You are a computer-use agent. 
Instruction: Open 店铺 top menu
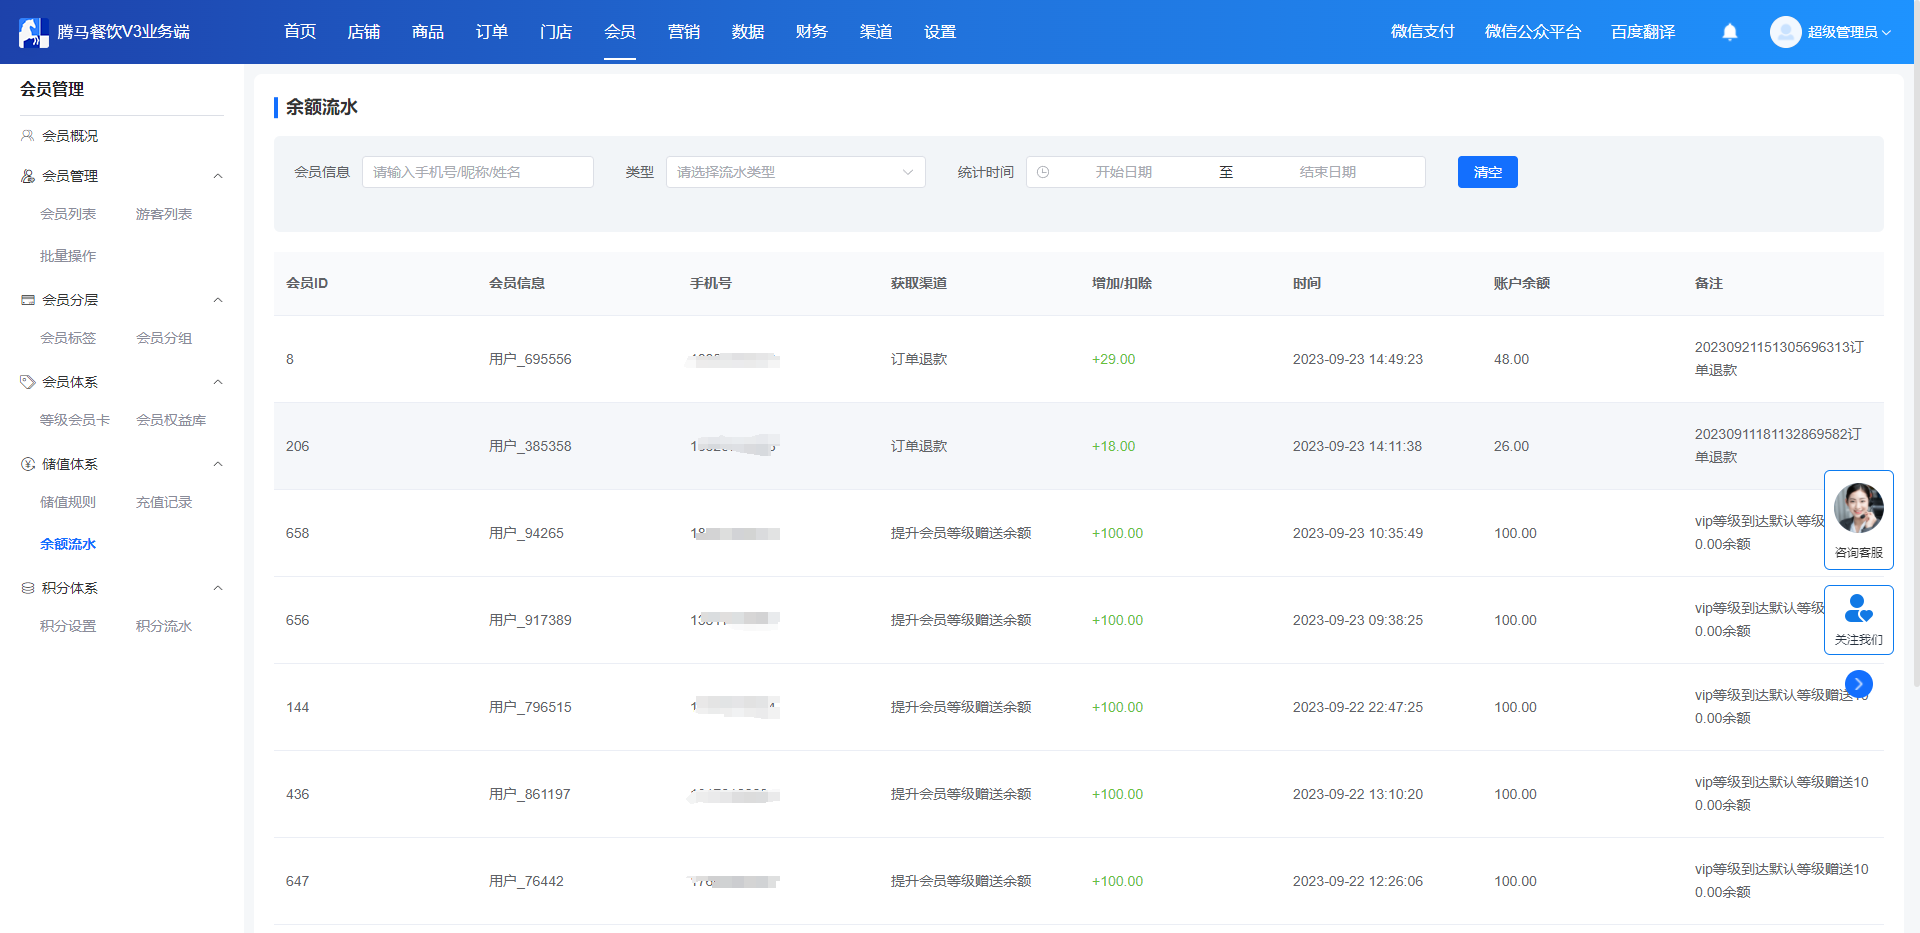pyautogui.click(x=364, y=32)
